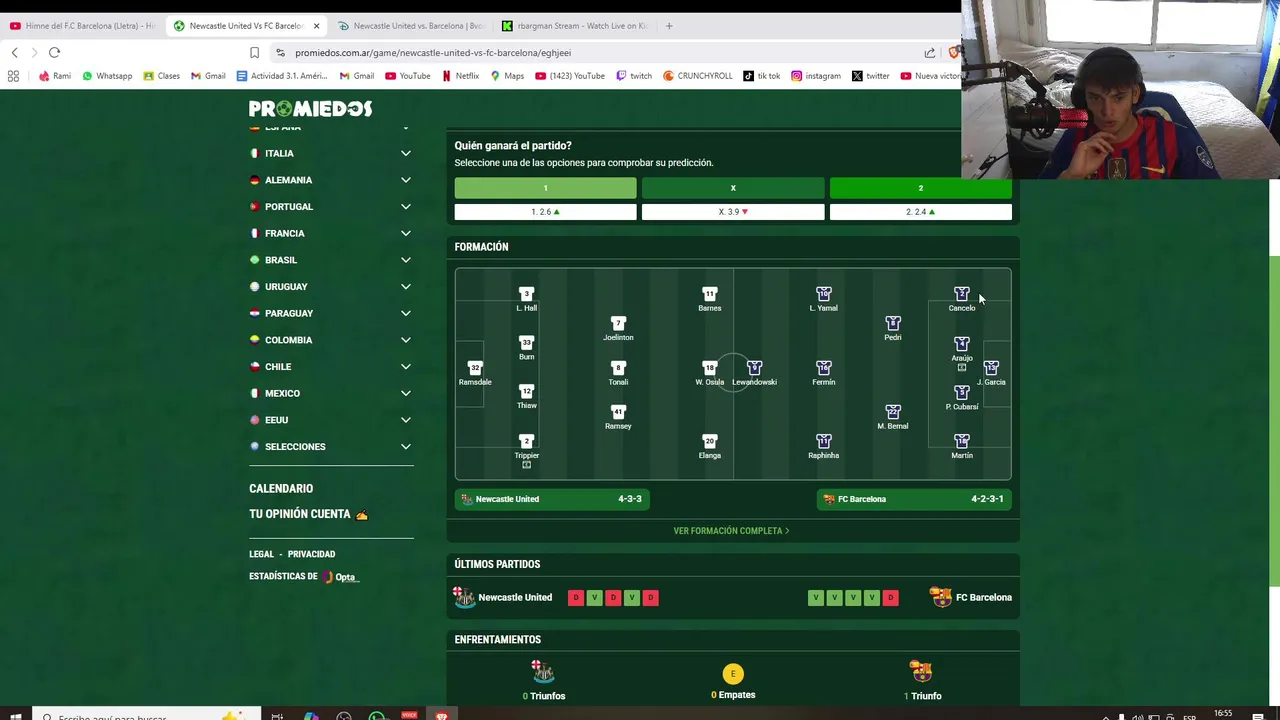Select Joelinton's number 7 shirt
The width and height of the screenshot is (1280, 720).
[x=618, y=323]
